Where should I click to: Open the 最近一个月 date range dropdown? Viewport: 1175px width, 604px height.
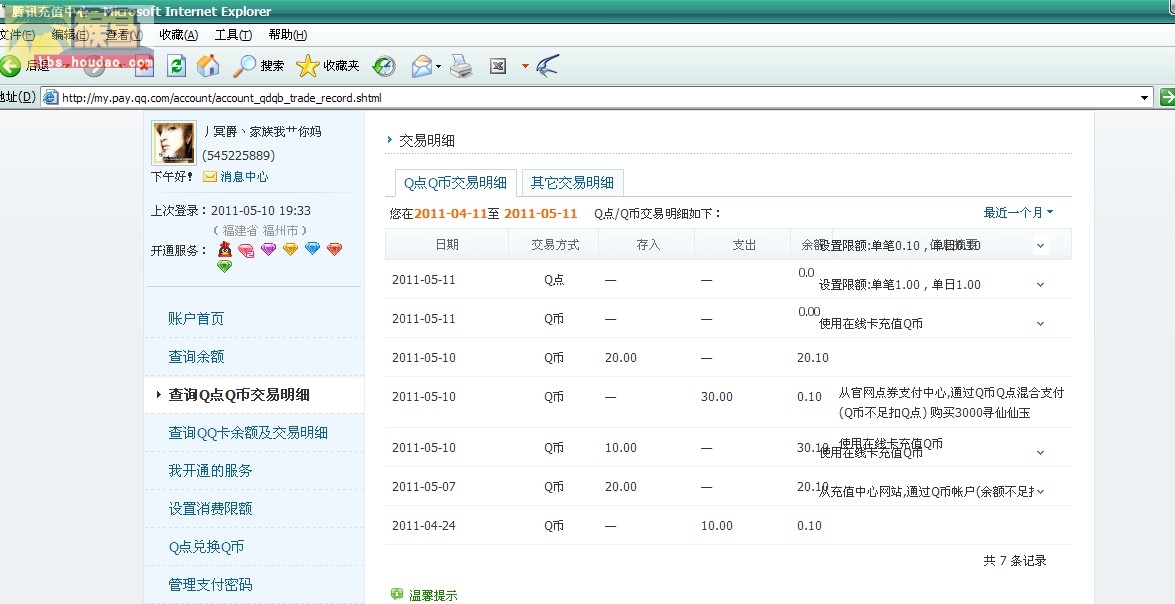(1018, 213)
